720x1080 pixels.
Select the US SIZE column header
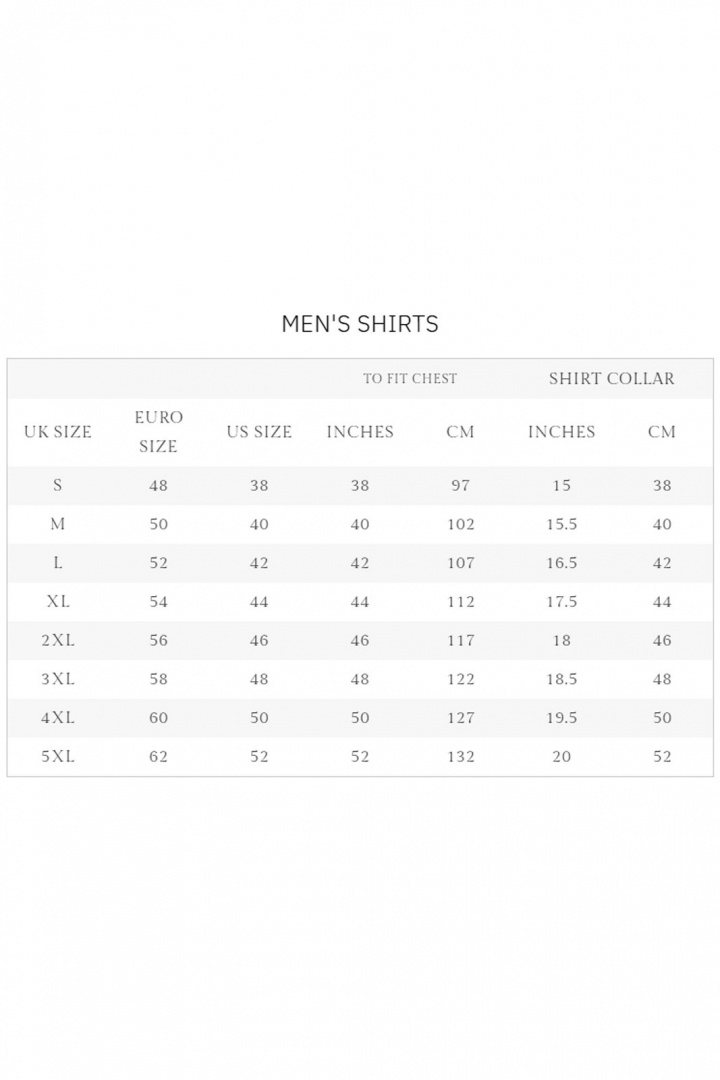[x=259, y=432]
